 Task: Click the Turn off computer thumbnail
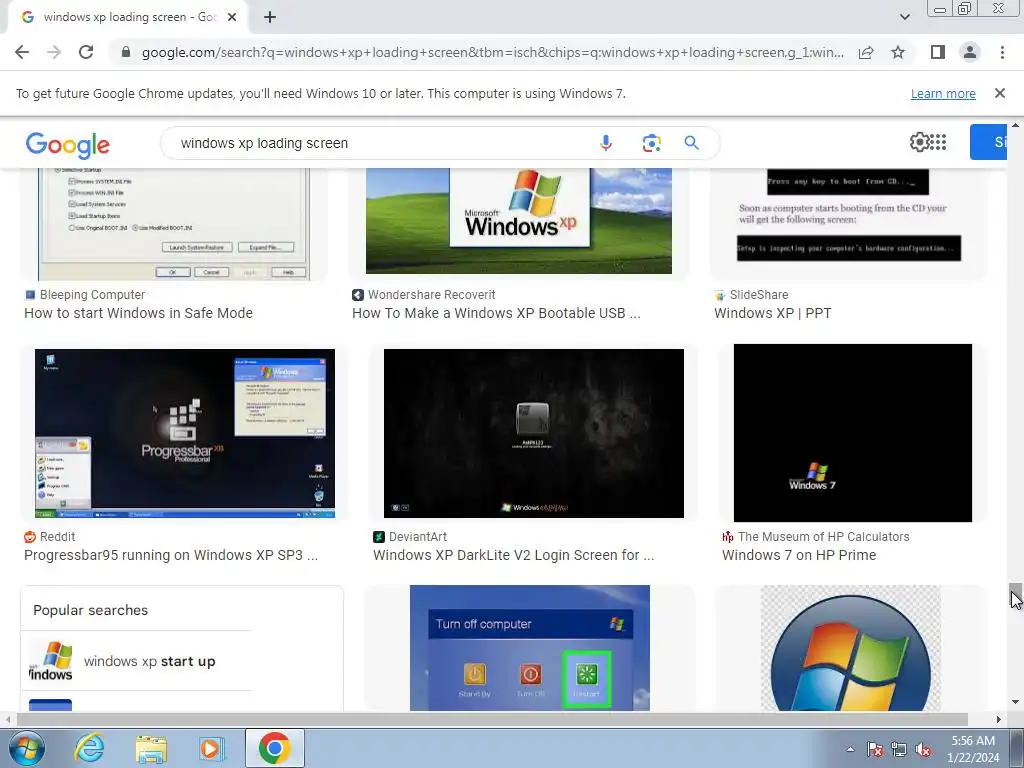530,648
